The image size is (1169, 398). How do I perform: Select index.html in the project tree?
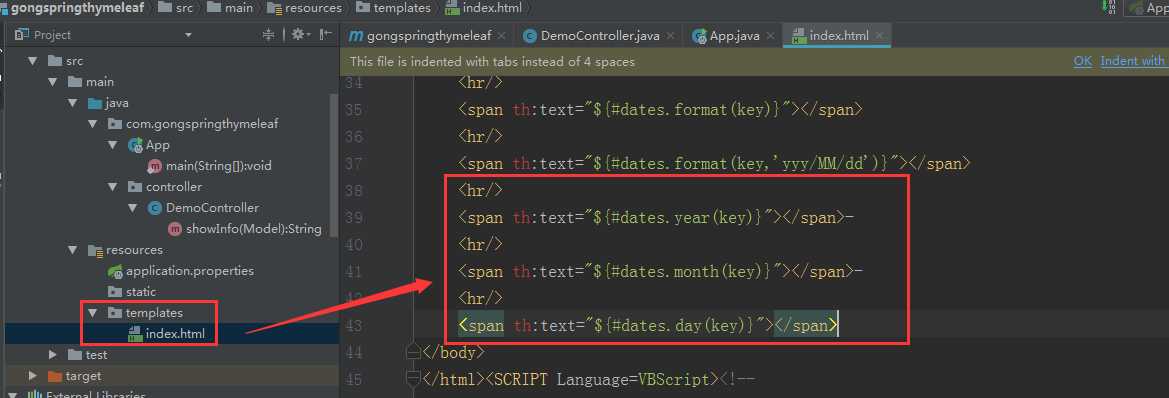coord(175,333)
